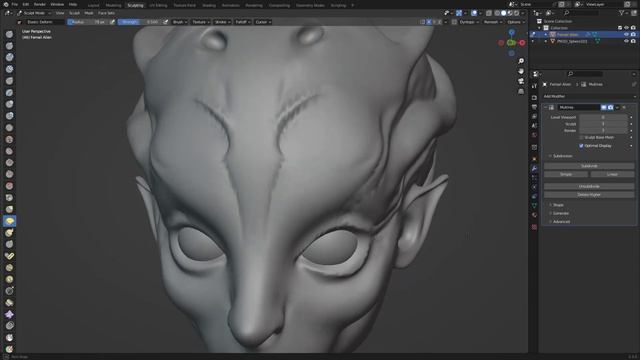
Task: Select the highlighted Elastic Deform tool
Action: click(9, 221)
